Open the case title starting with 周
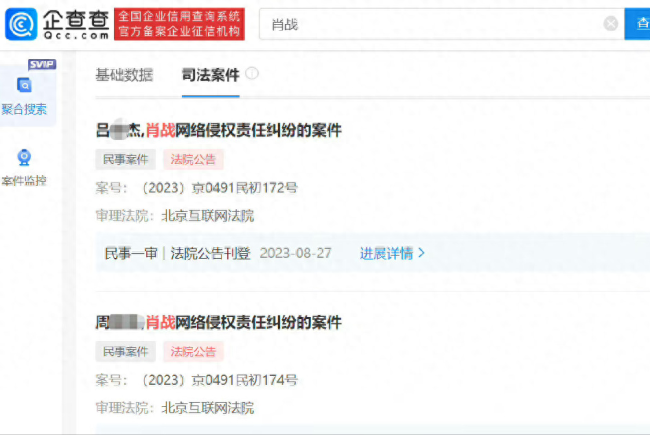This screenshot has width=650, height=435. pos(218,322)
